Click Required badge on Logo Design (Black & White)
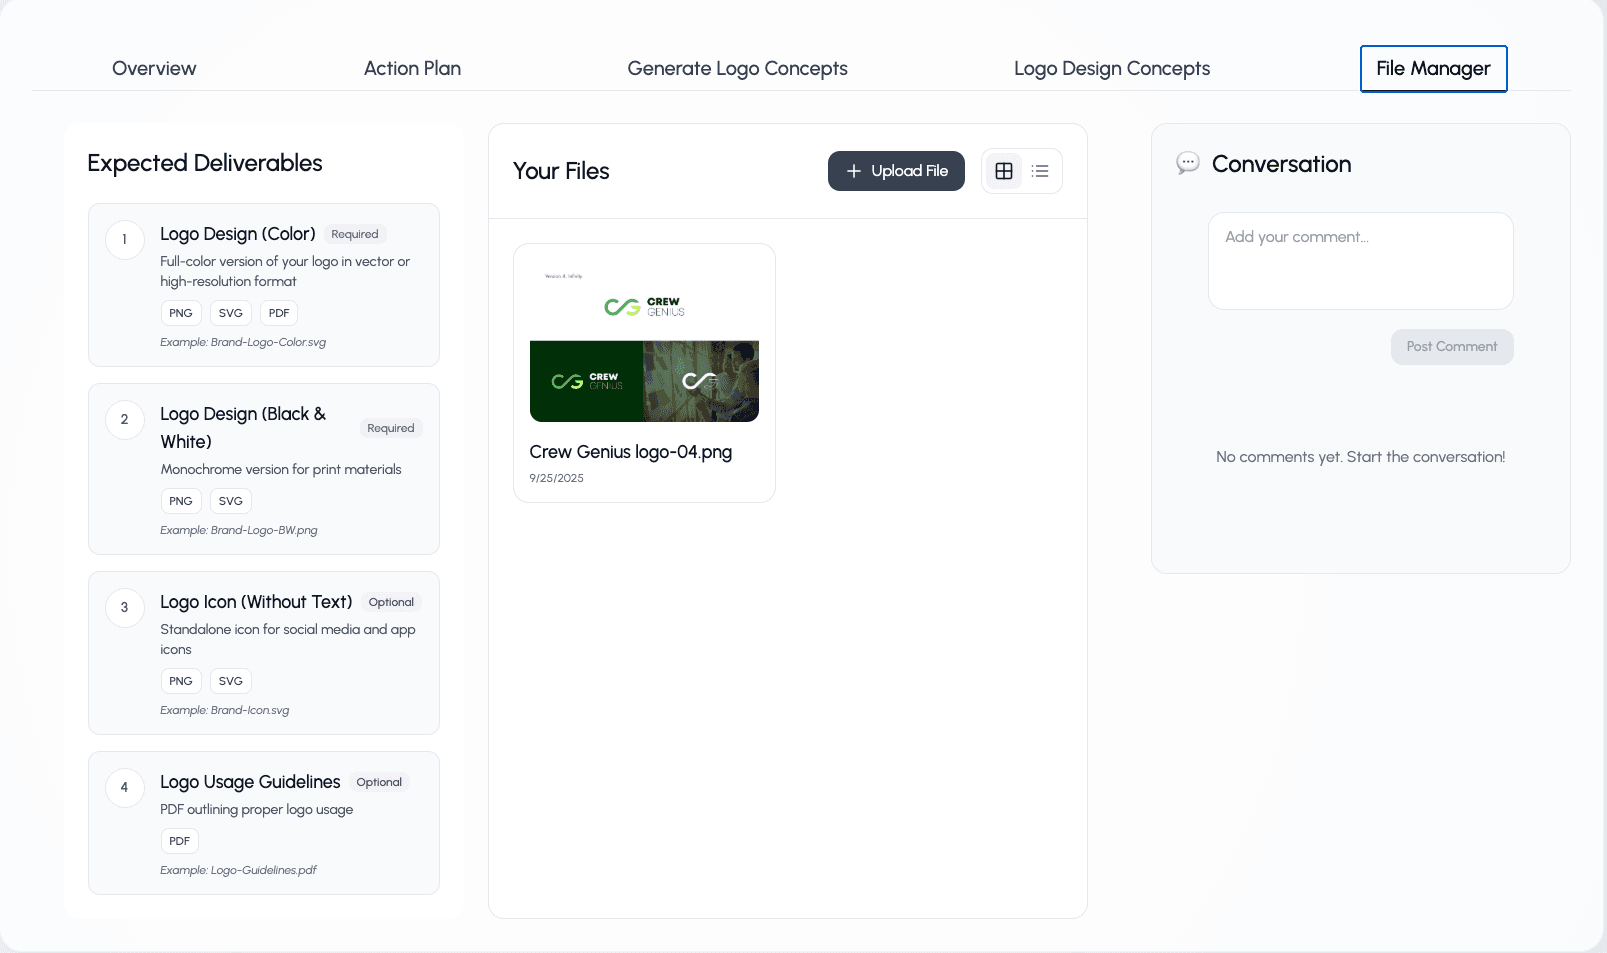Viewport: 1607px width, 953px height. [x=391, y=428]
